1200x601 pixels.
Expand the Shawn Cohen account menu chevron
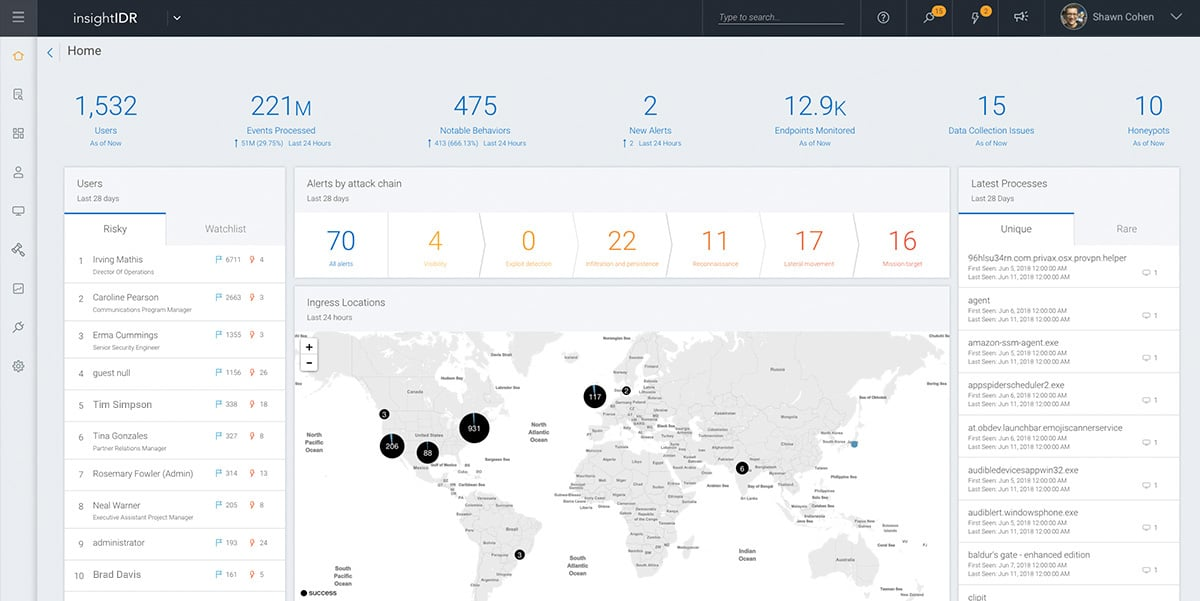click(x=1175, y=17)
